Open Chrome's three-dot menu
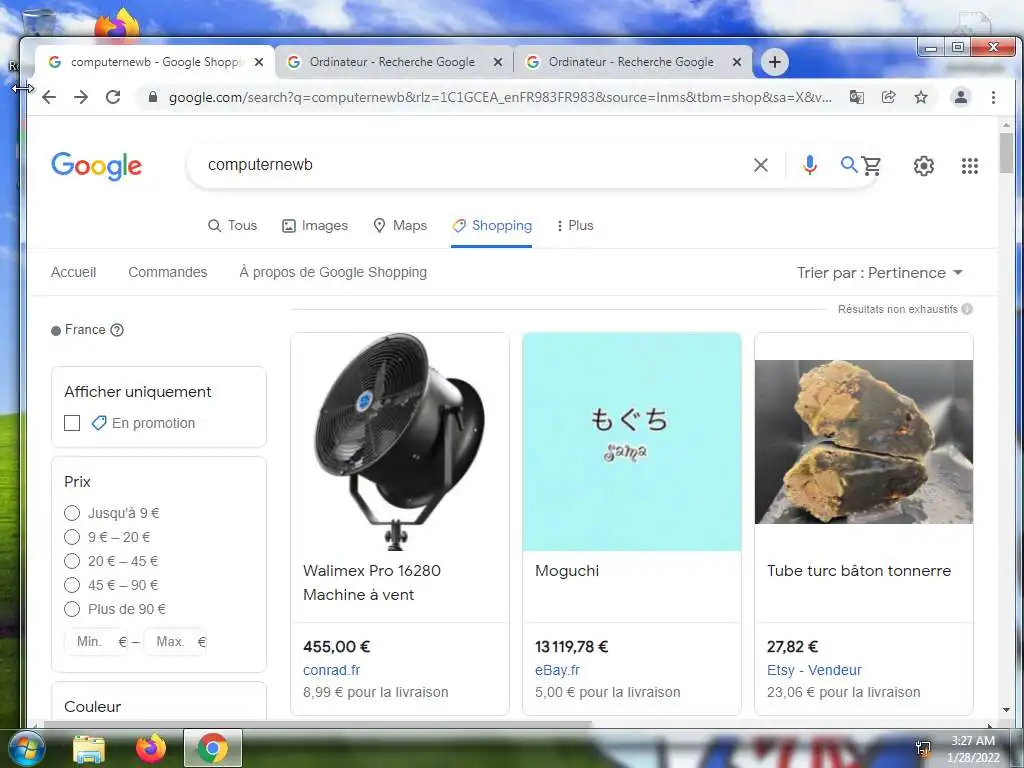Image resolution: width=1024 pixels, height=768 pixels. pyautogui.click(x=993, y=97)
